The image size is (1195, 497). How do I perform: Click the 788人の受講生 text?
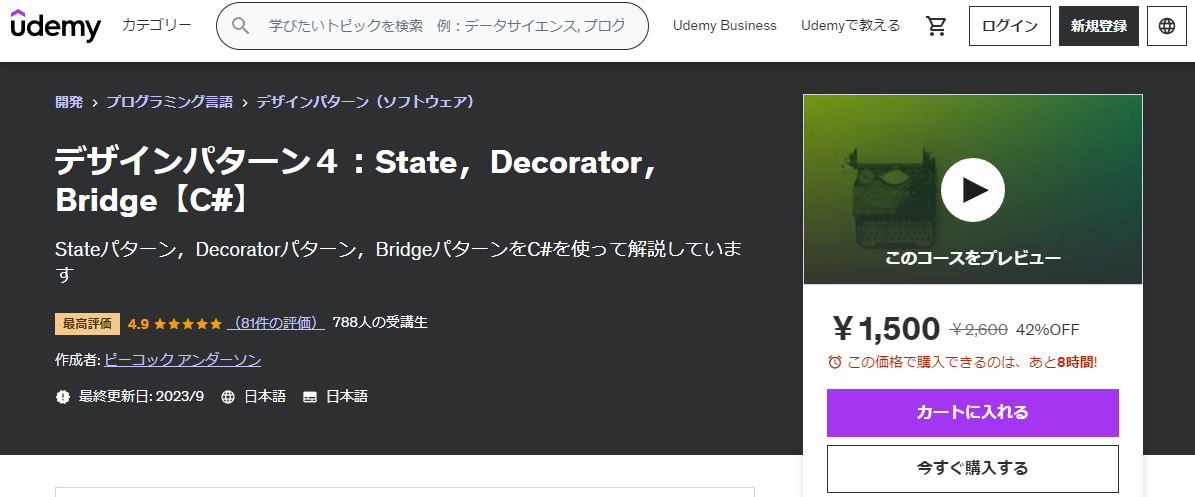click(x=380, y=322)
